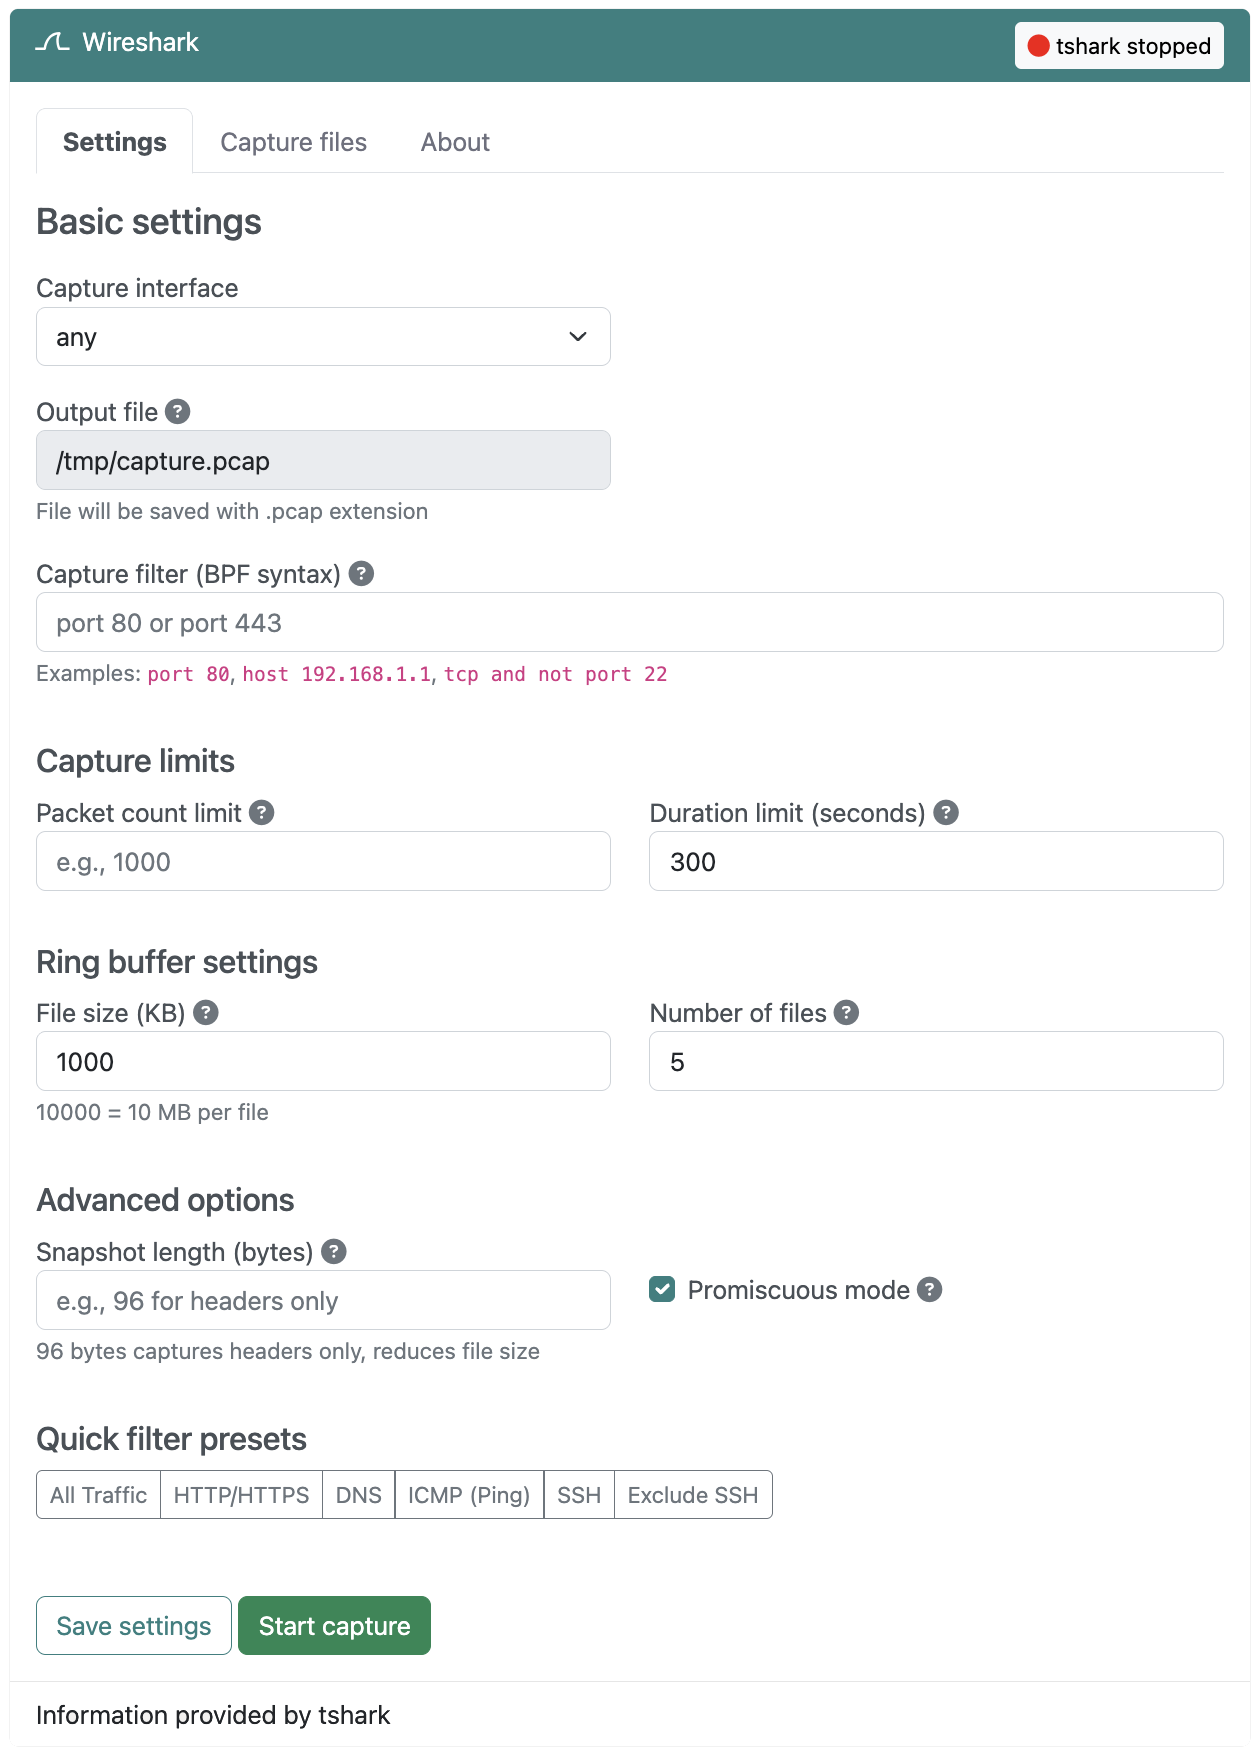
Task: Open the About tab
Action: coord(455,142)
